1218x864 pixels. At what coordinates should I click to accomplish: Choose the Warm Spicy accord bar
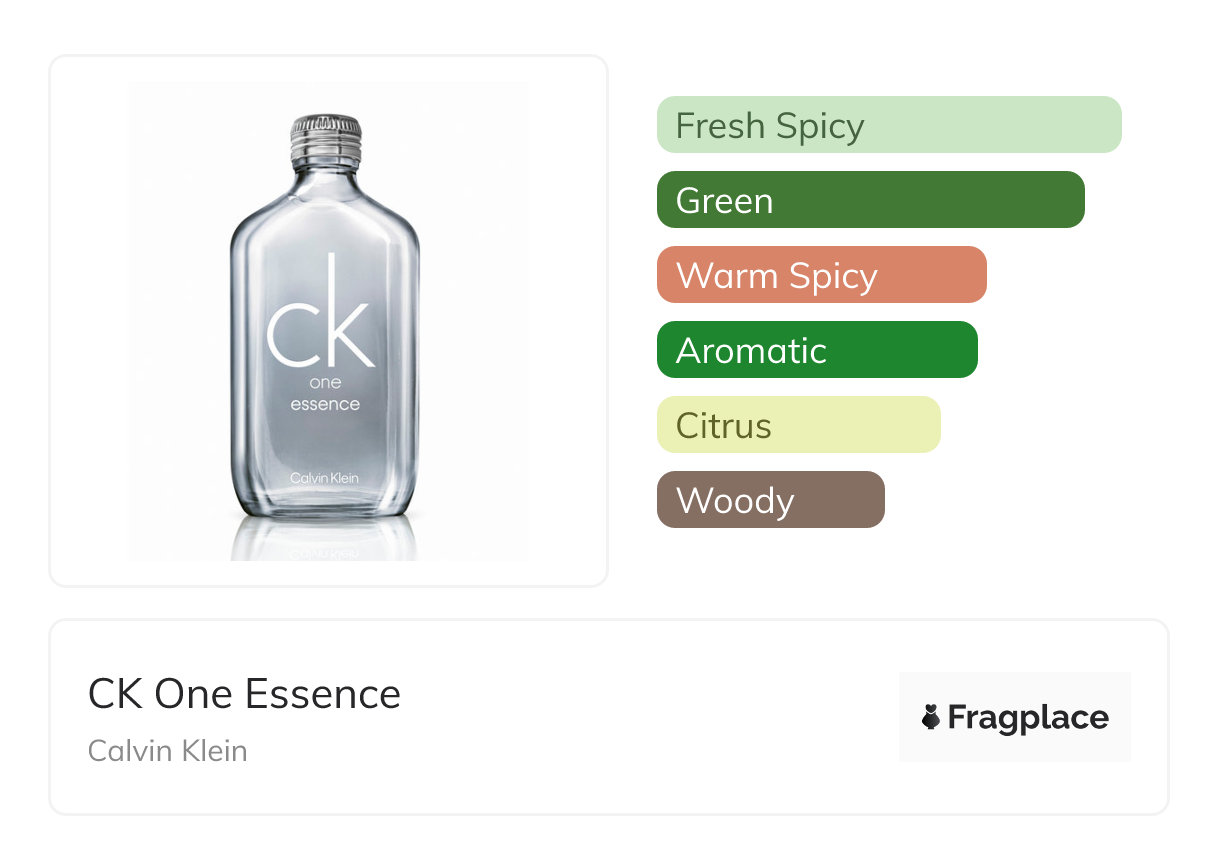coord(821,275)
